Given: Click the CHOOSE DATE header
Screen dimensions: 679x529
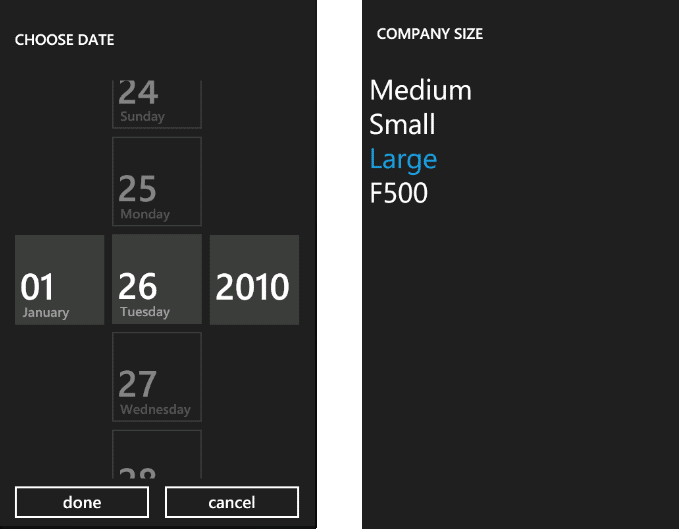Looking at the screenshot, I should (64, 40).
